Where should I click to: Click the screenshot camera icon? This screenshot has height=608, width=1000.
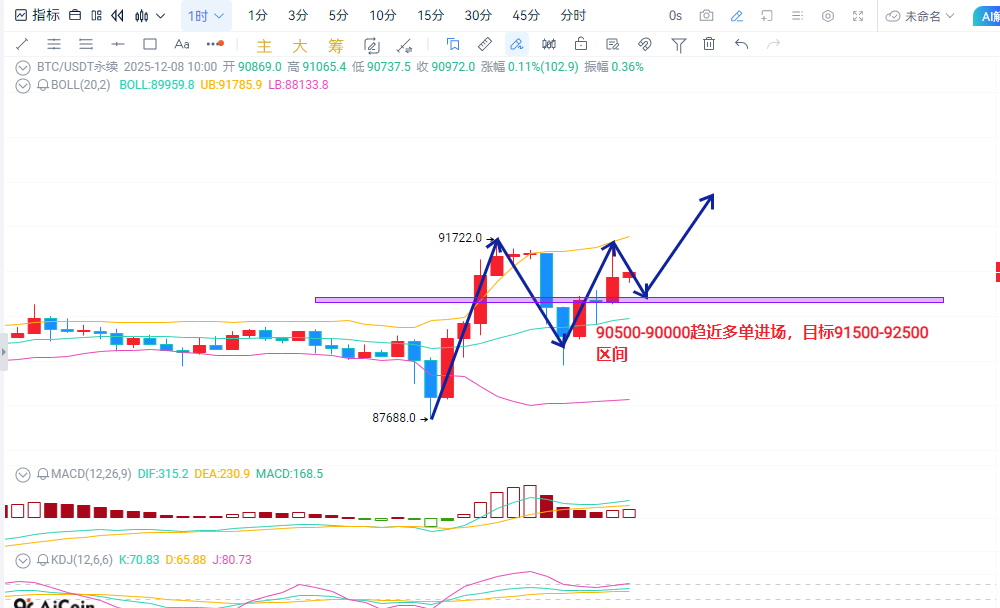[707, 15]
